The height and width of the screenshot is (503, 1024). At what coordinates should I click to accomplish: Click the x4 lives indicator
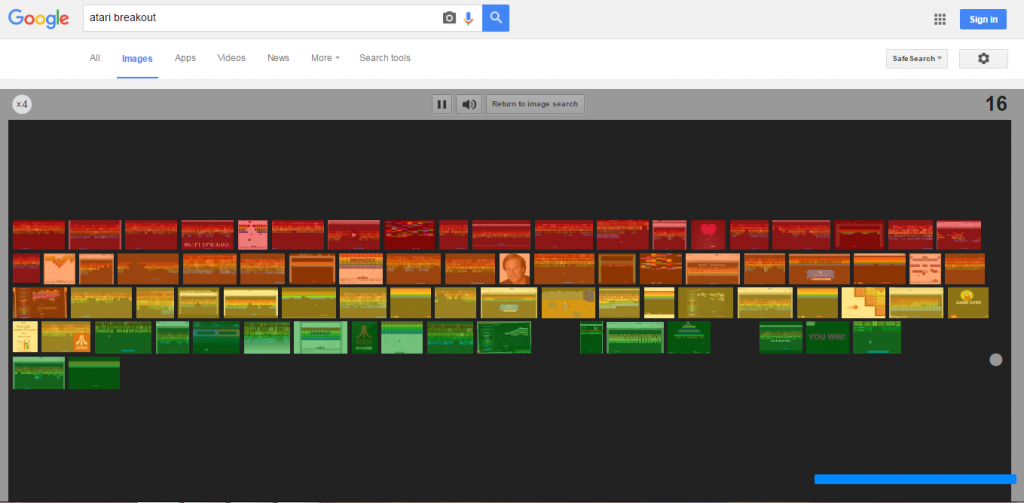click(22, 104)
